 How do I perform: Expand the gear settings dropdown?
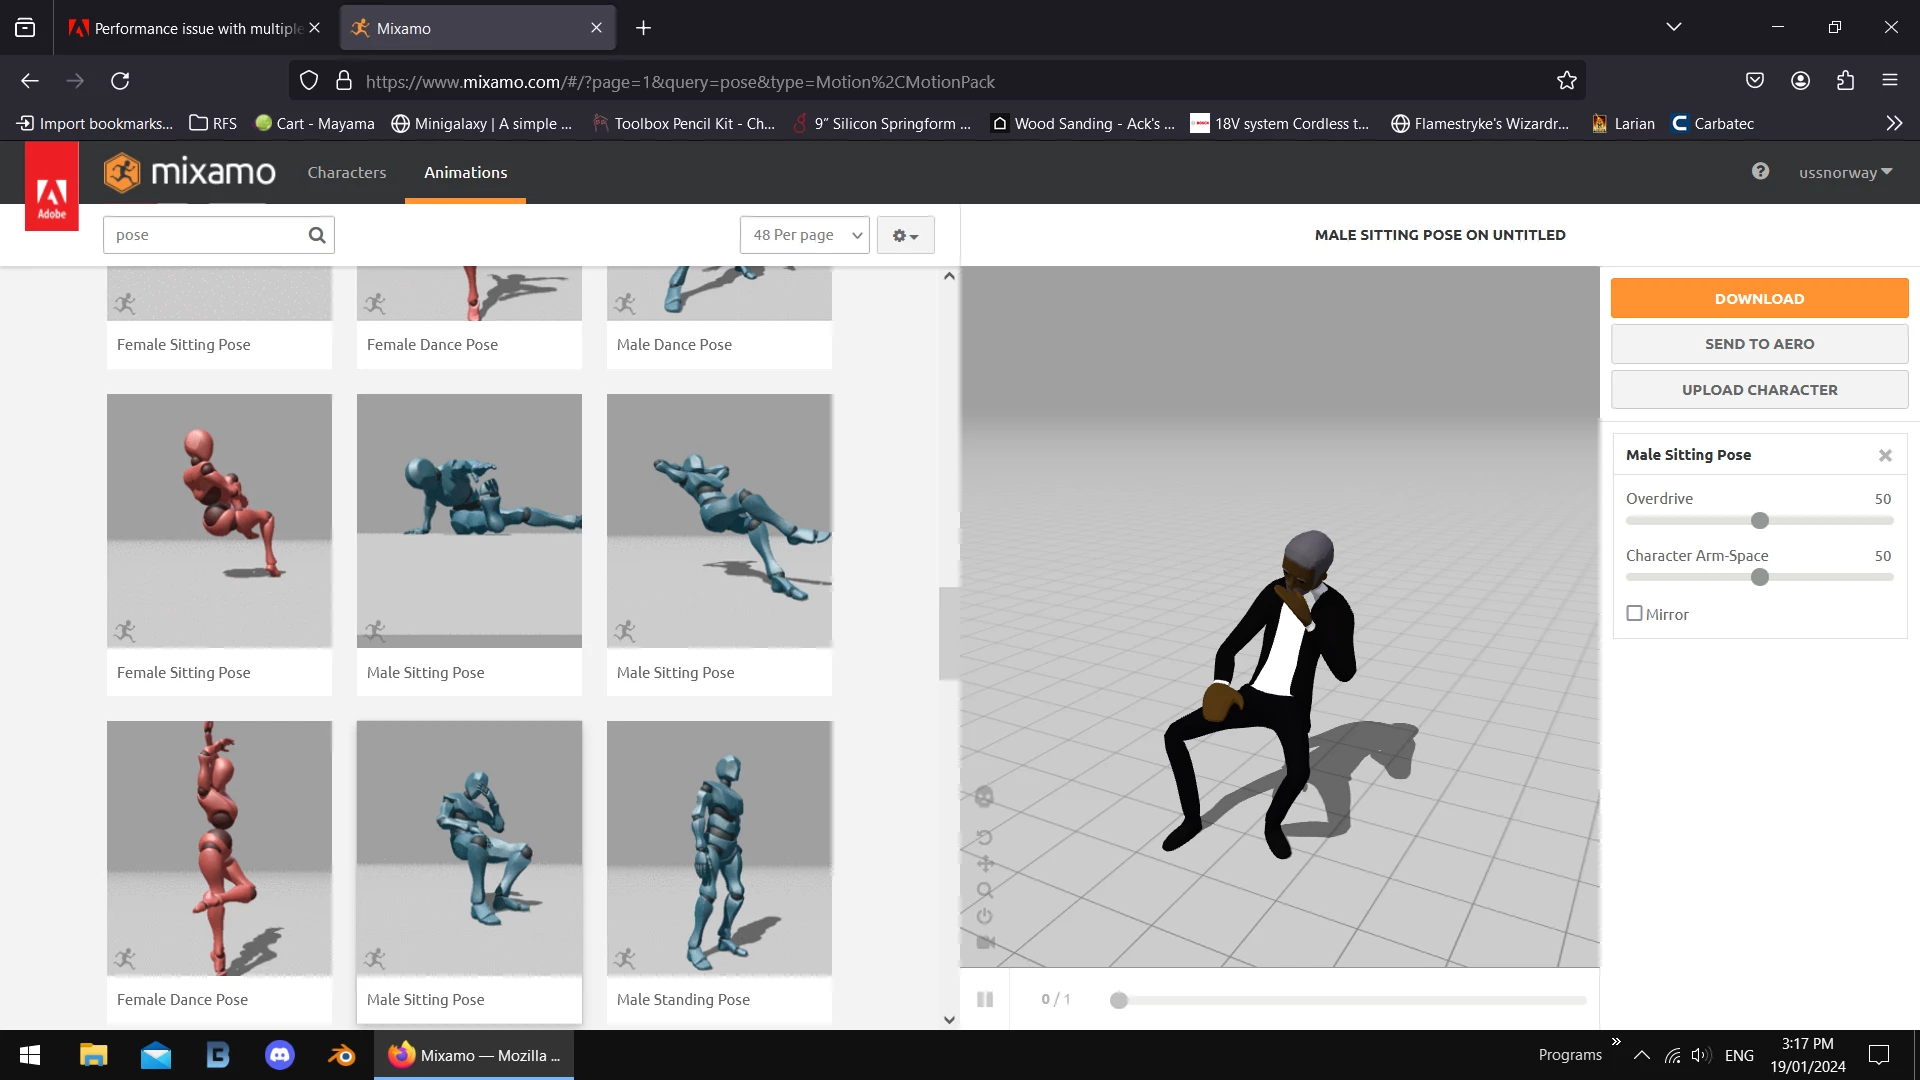coord(905,235)
